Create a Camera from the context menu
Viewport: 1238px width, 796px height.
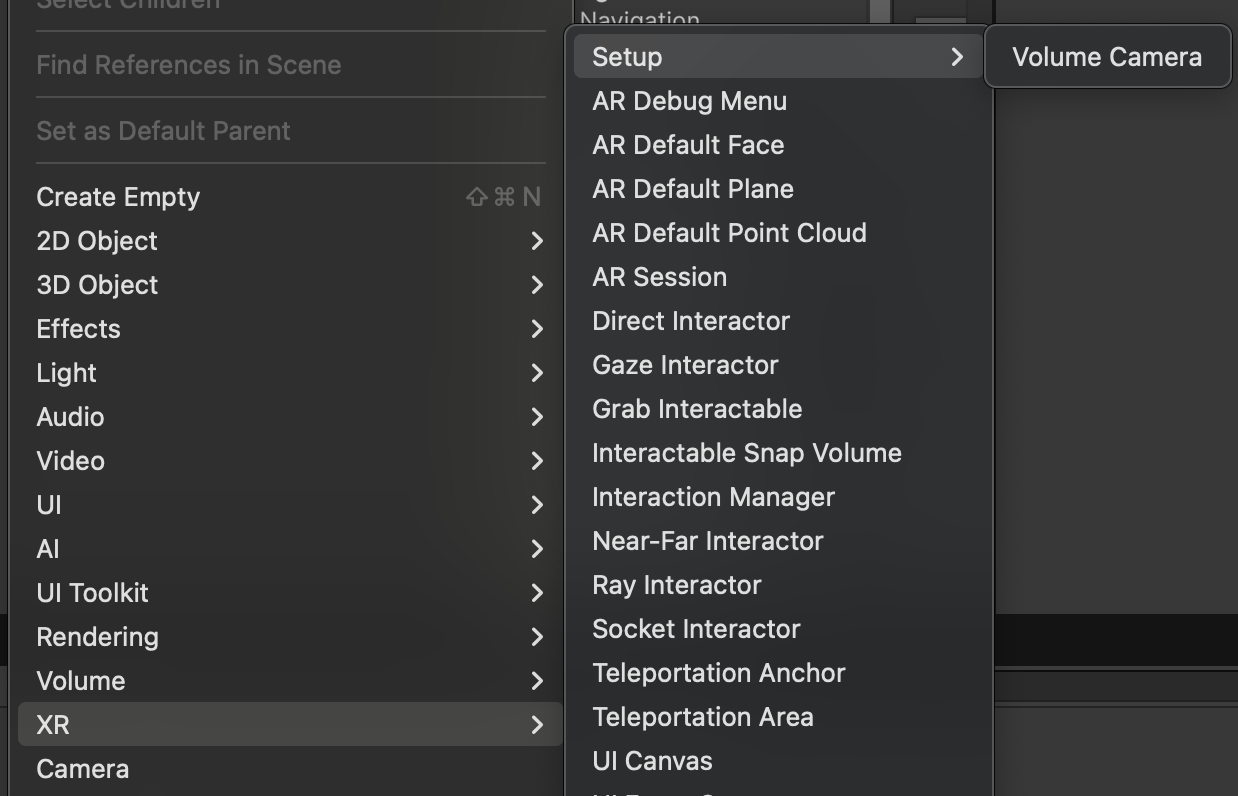[x=82, y=769]
